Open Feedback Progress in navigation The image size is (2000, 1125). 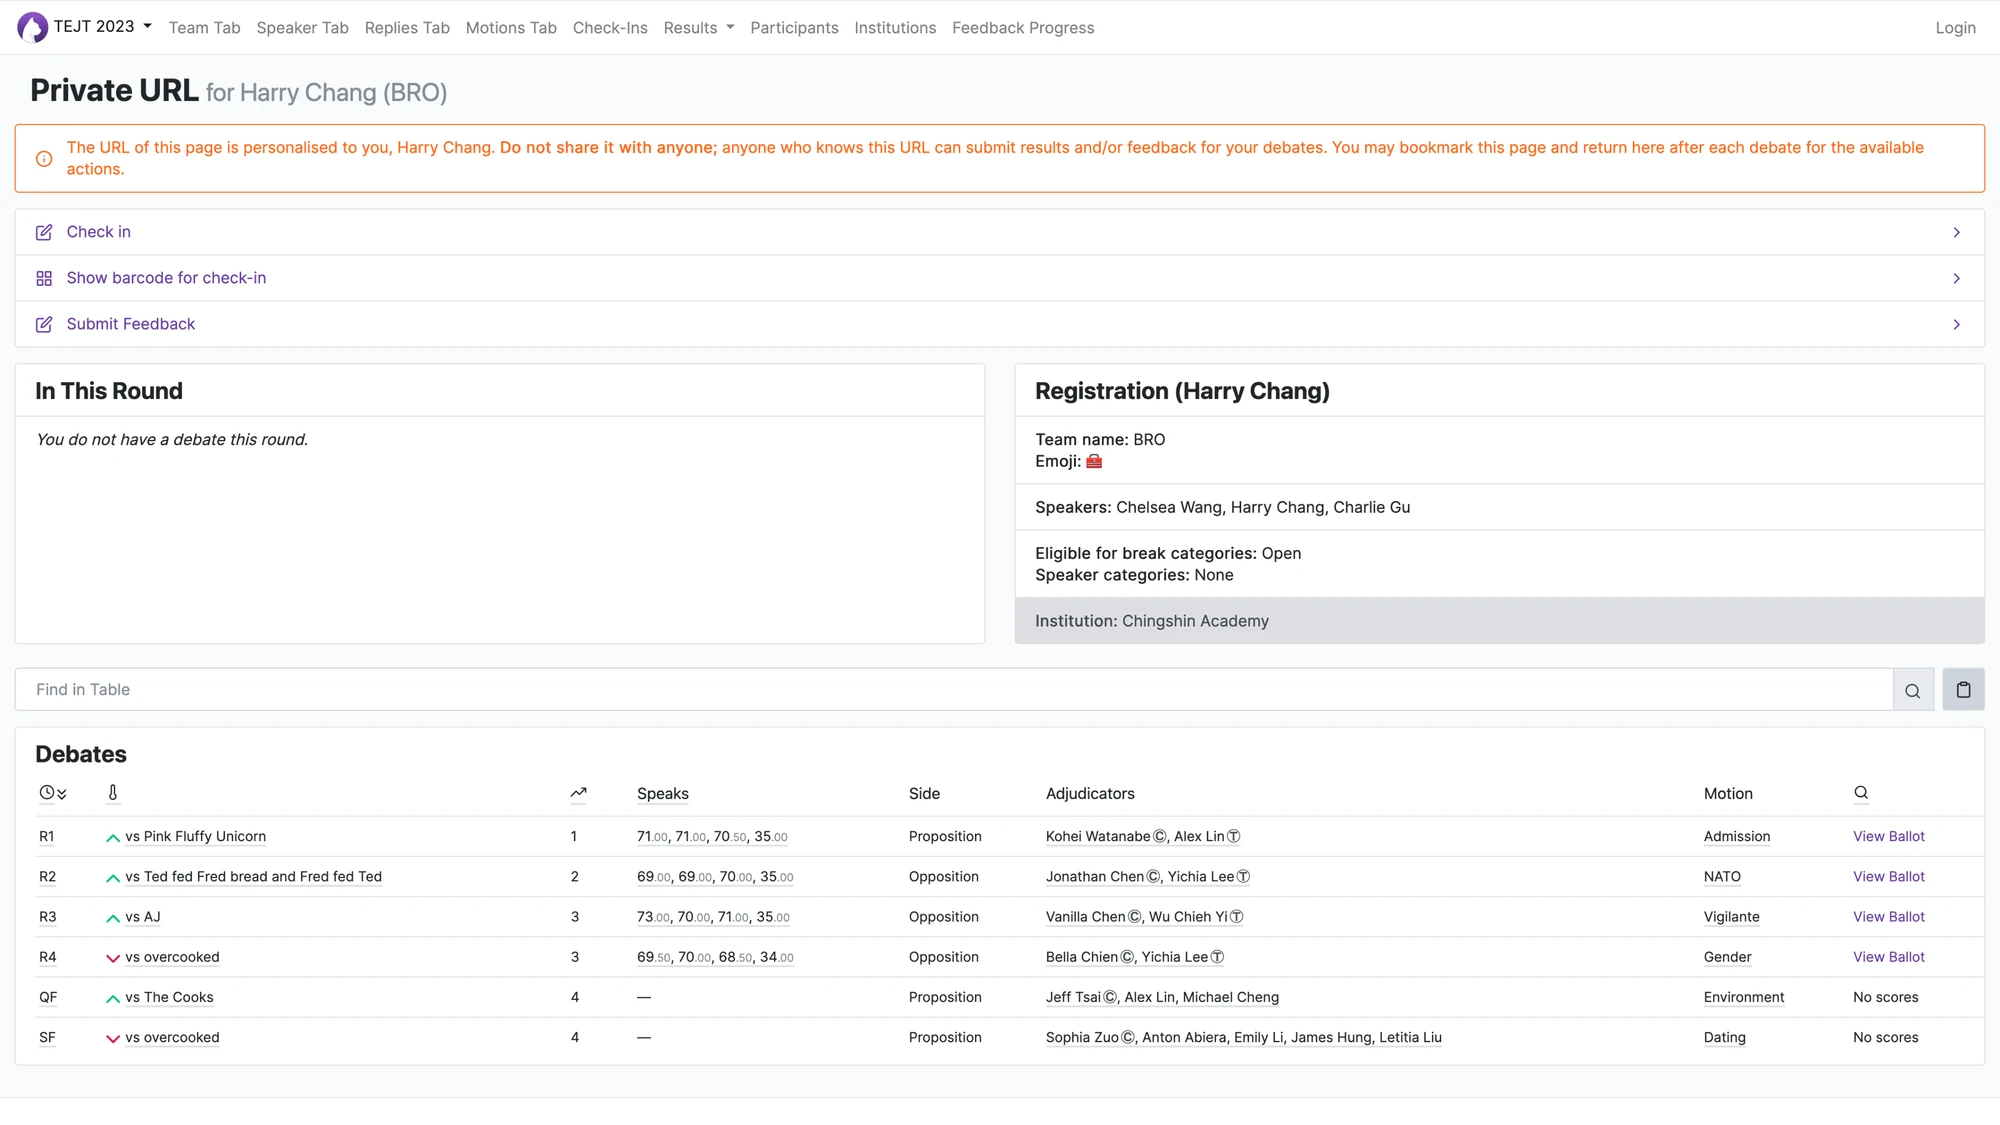point(1022,28)
